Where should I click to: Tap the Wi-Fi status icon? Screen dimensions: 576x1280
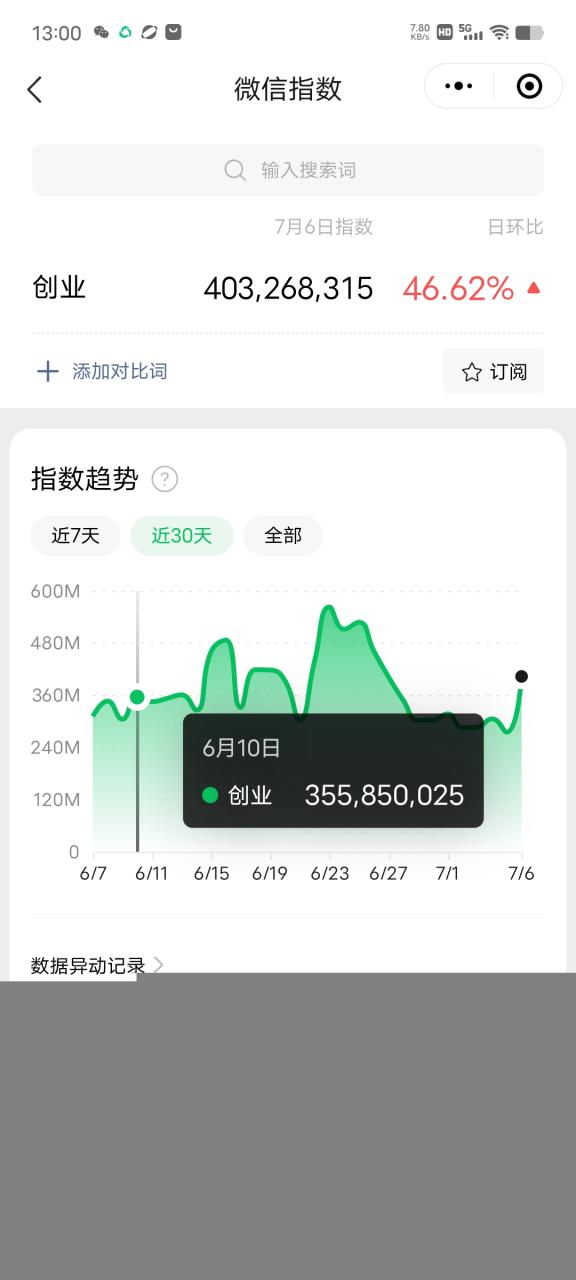(x=499, y=32)
